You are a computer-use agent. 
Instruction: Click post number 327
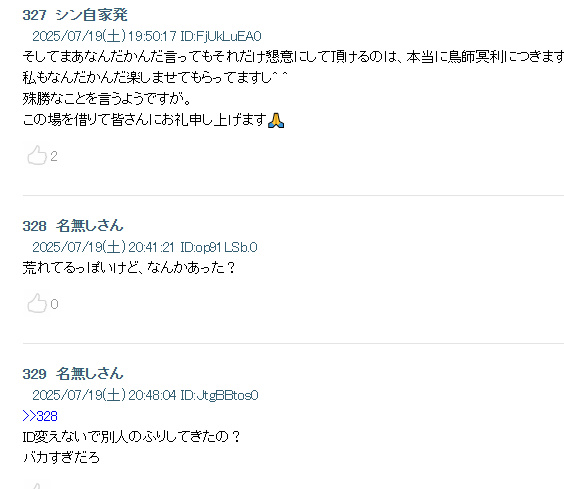pyautogui.click(x=35, y=15)
